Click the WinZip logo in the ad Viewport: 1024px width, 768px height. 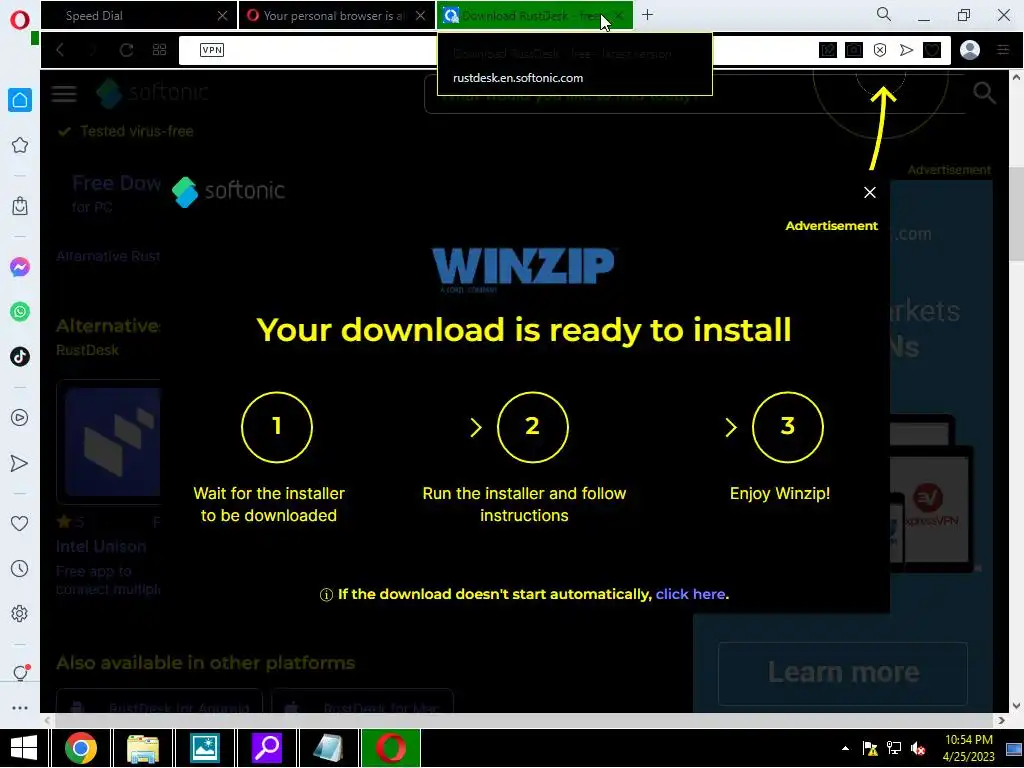(524, 270)
